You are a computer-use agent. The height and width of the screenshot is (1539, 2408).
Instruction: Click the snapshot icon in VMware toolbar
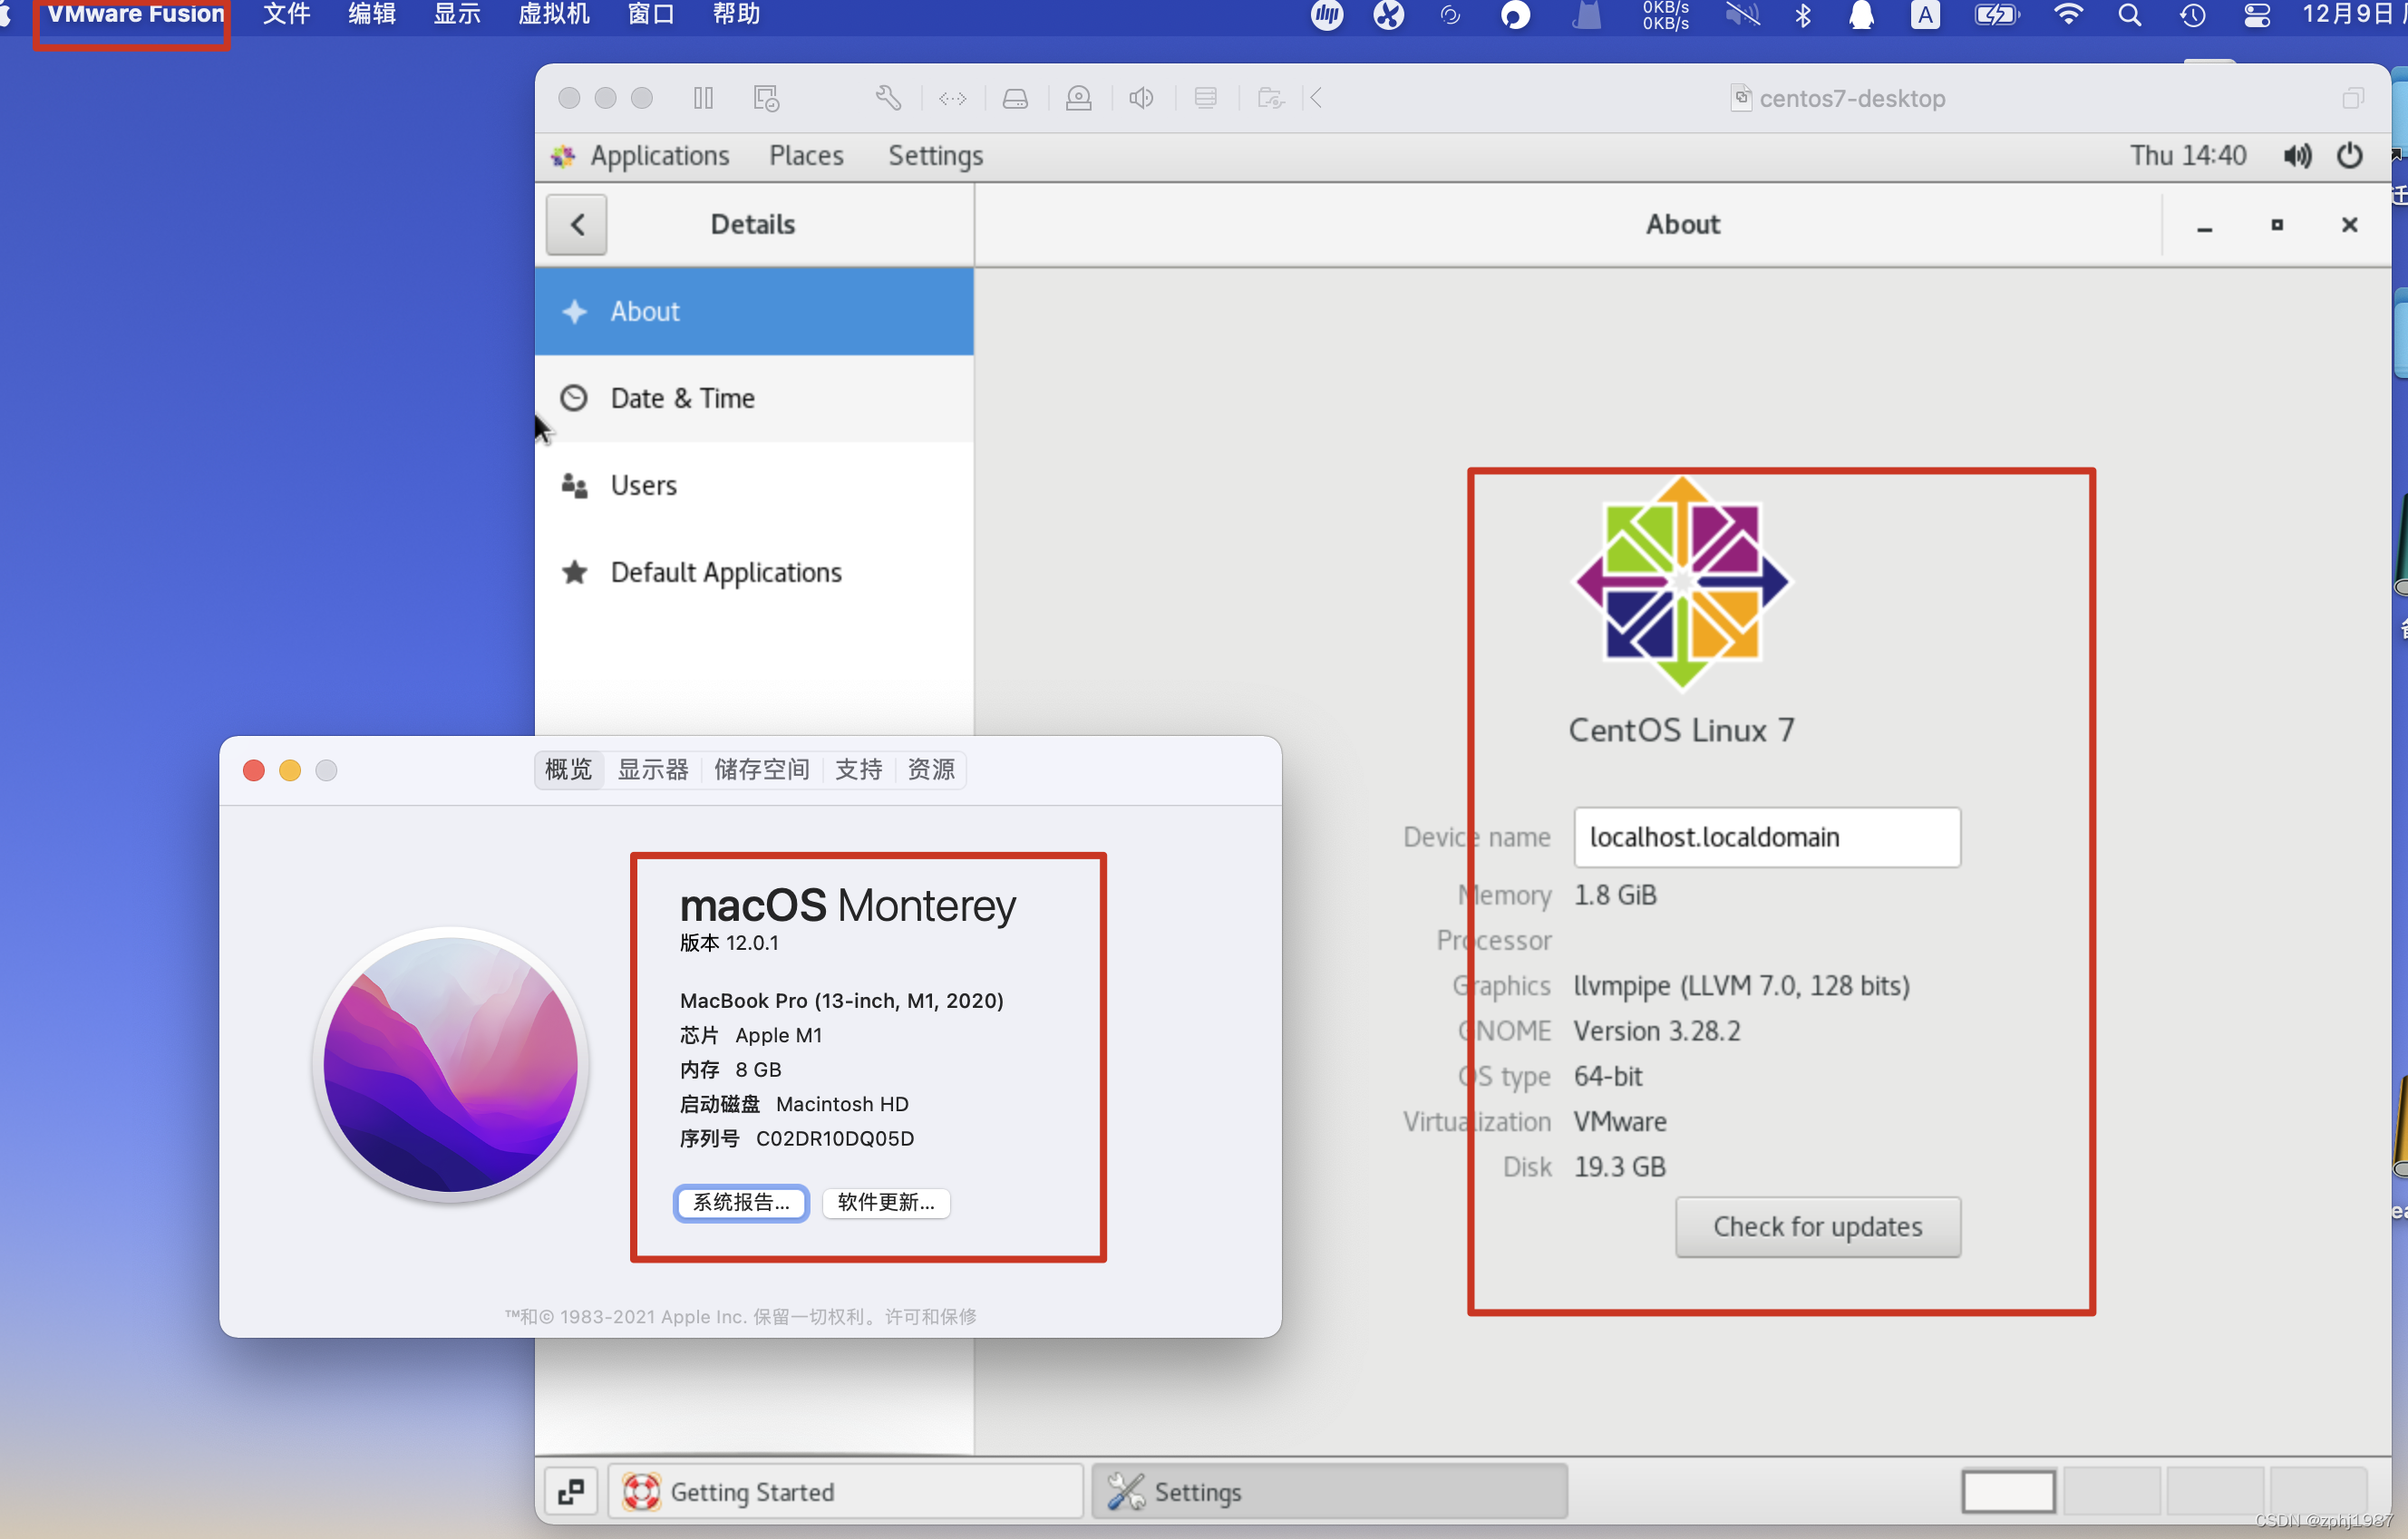[766, 98]
